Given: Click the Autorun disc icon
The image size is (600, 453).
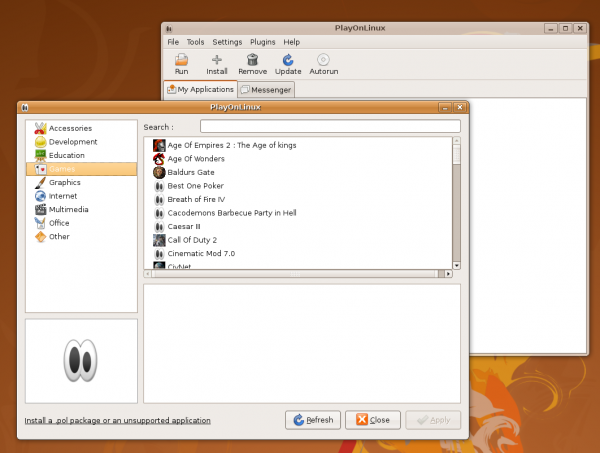Looking at the screenshot, I should pyautogui.click(x=323, y=60).
